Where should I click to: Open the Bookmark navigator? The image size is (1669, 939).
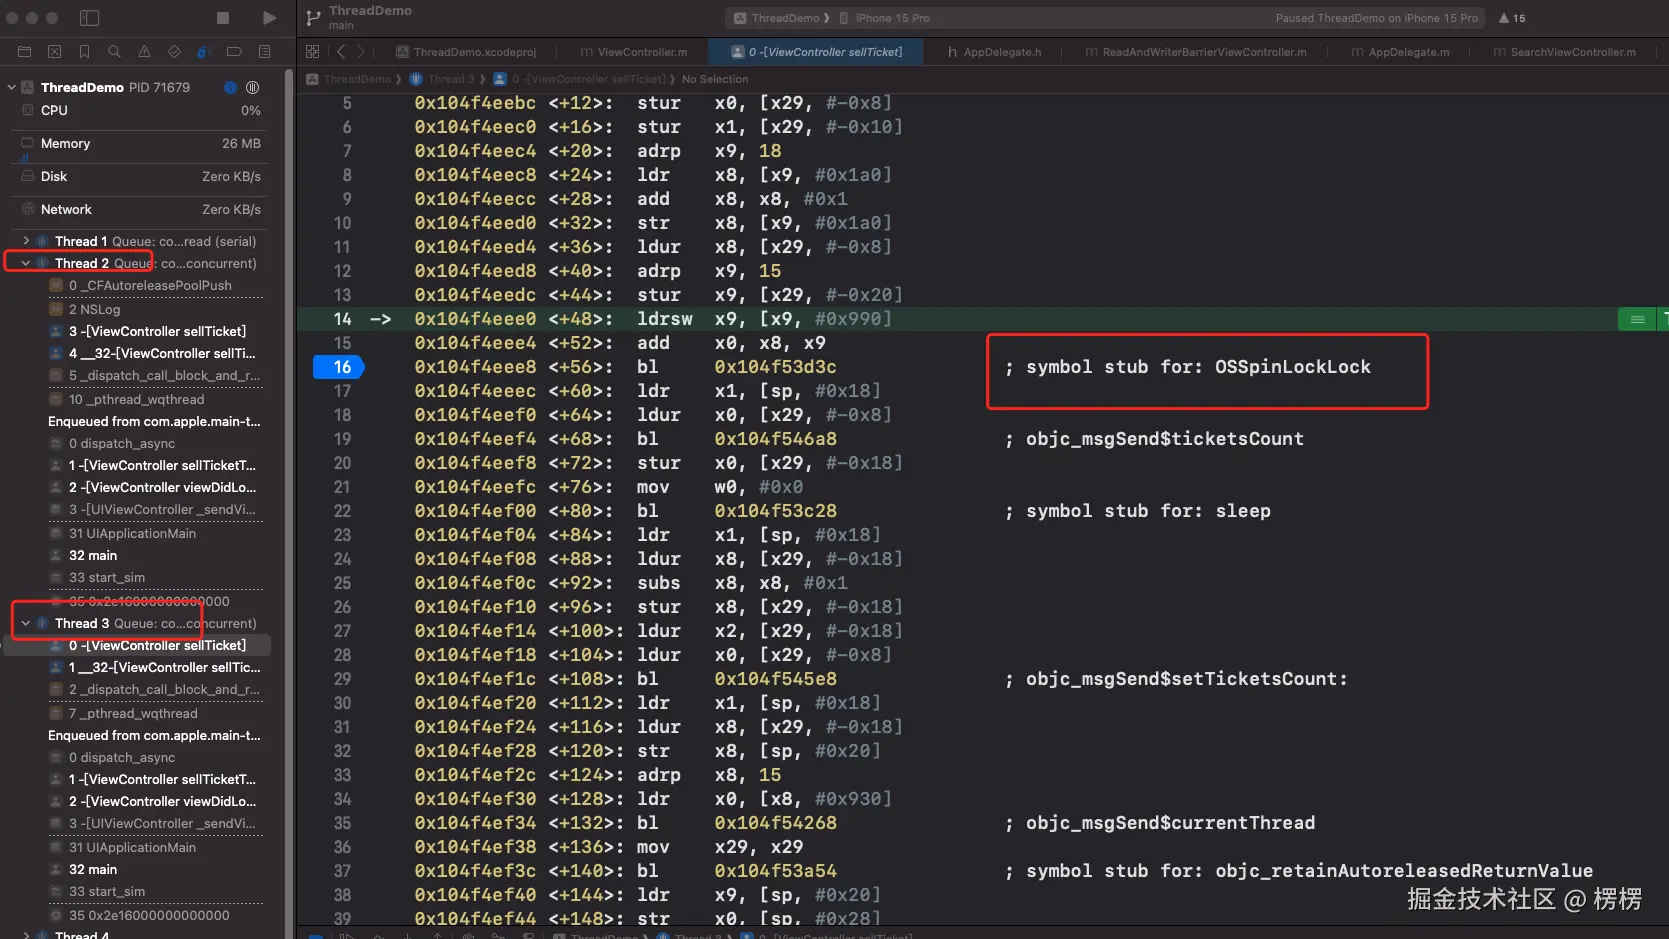pyautogui.click(x=85, y=52)
